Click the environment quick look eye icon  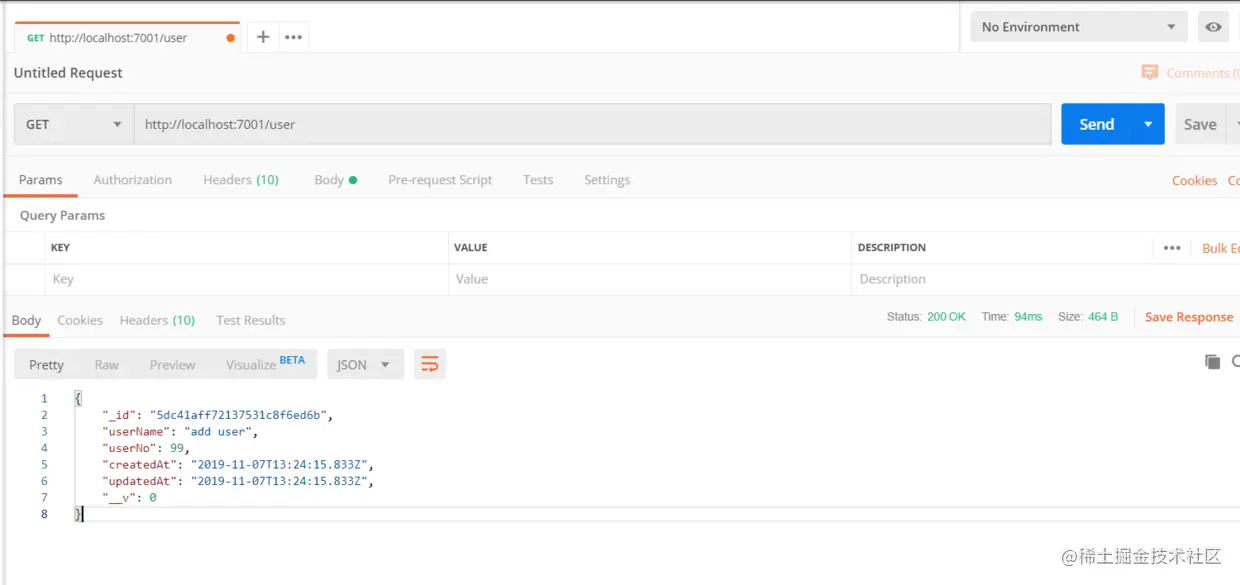[1213, 27]
